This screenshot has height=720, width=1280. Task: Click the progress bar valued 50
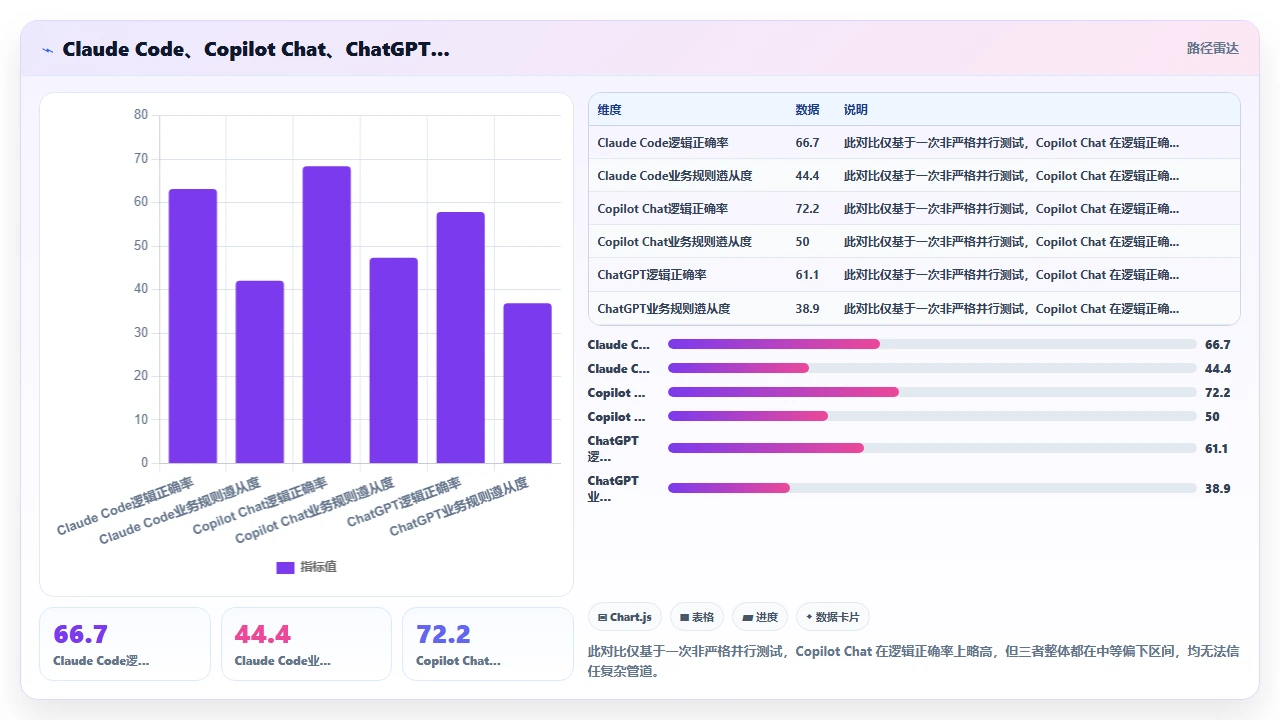pyautogui.click(x=932, y=416)
